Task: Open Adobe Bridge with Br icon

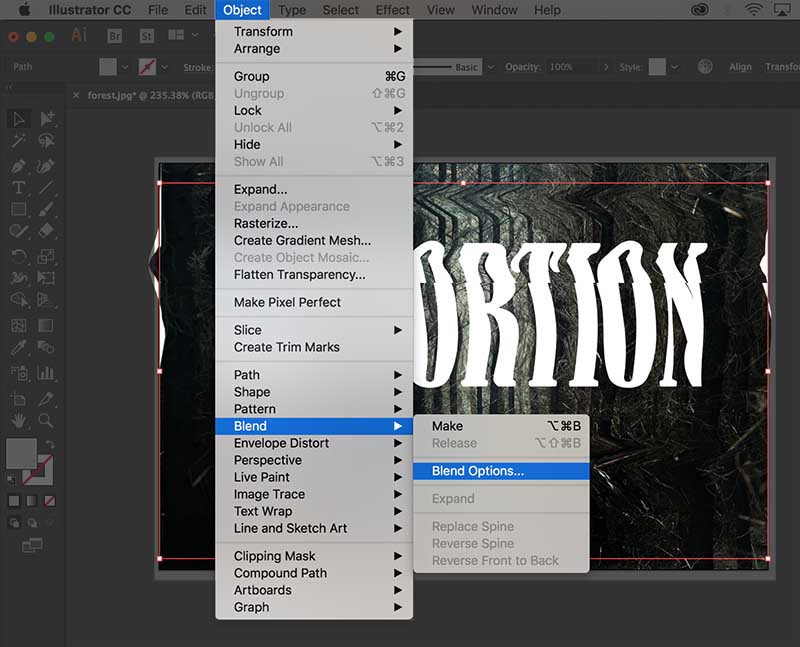Action: click(115, 36)
